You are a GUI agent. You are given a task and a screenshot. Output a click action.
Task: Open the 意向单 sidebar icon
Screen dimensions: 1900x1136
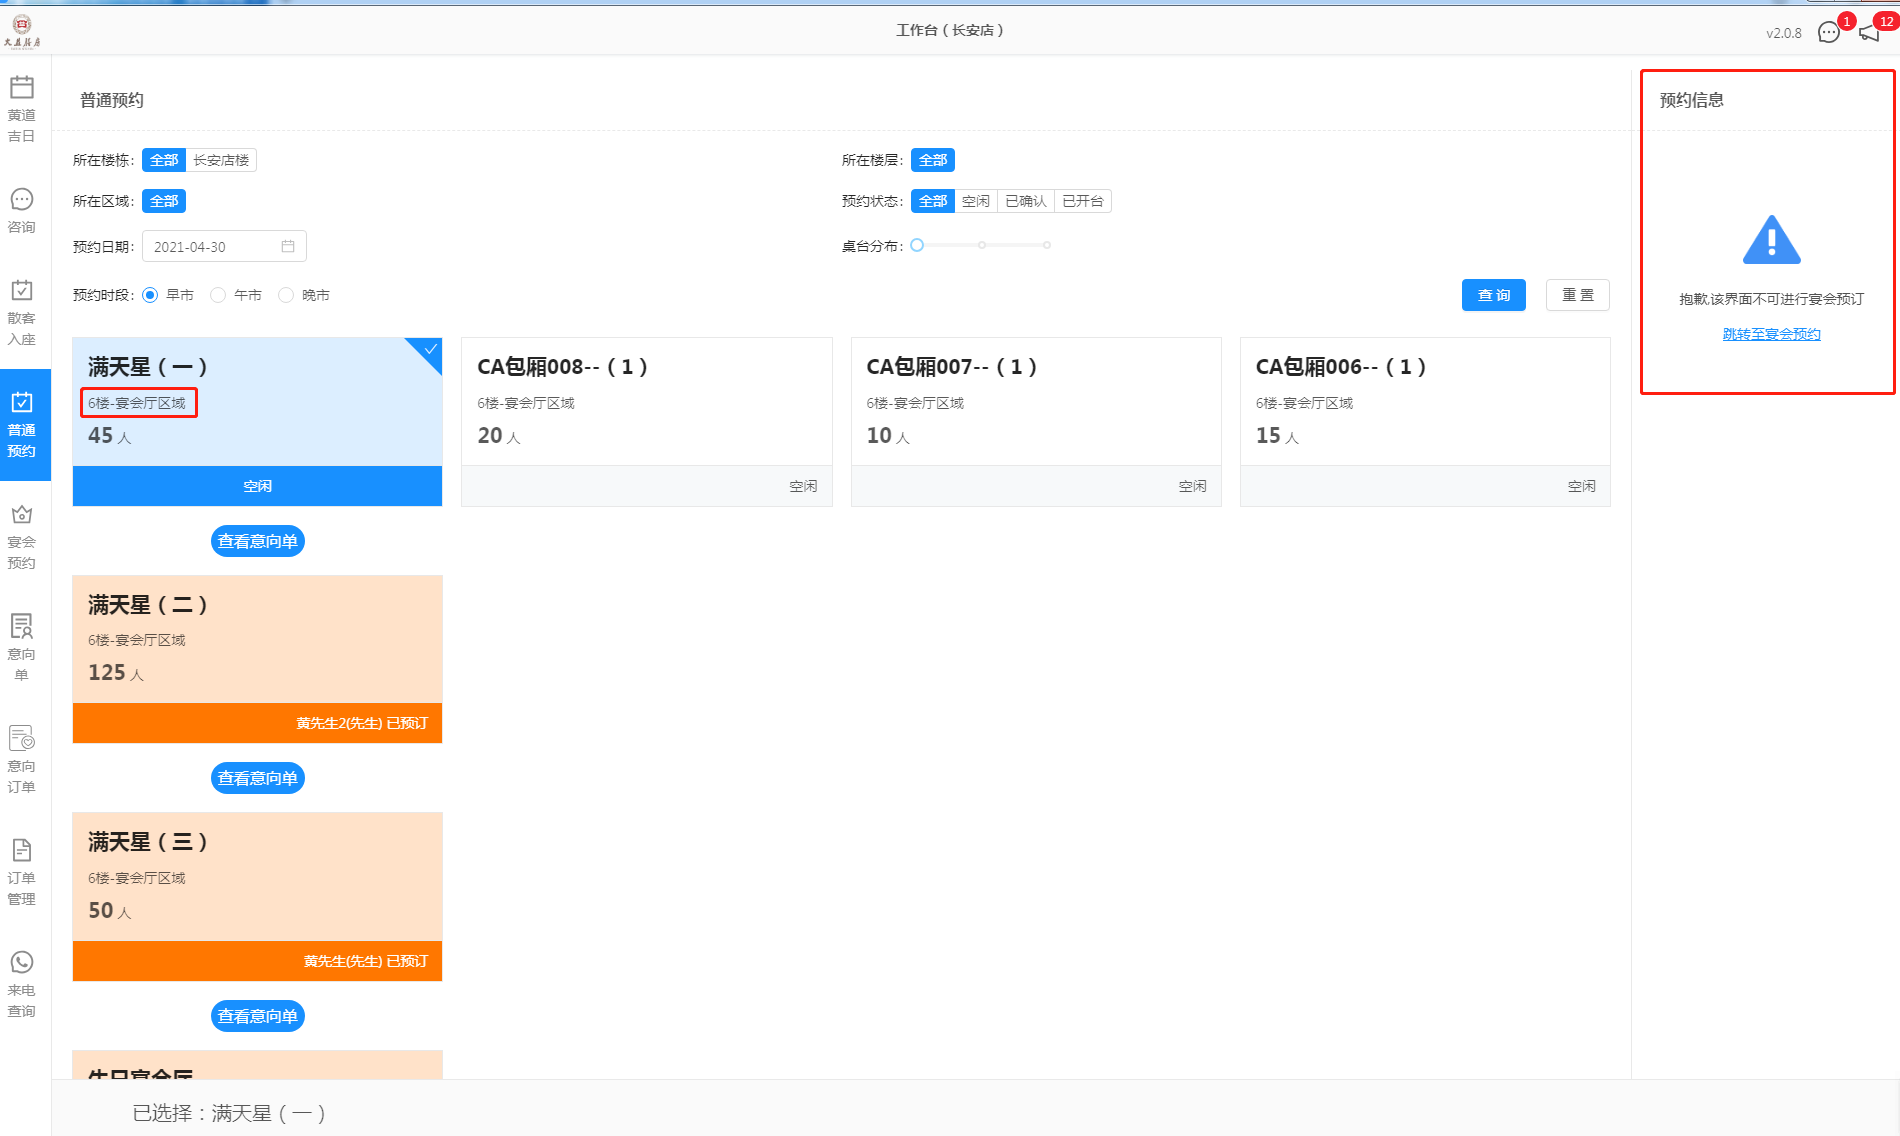coord(22,649)
